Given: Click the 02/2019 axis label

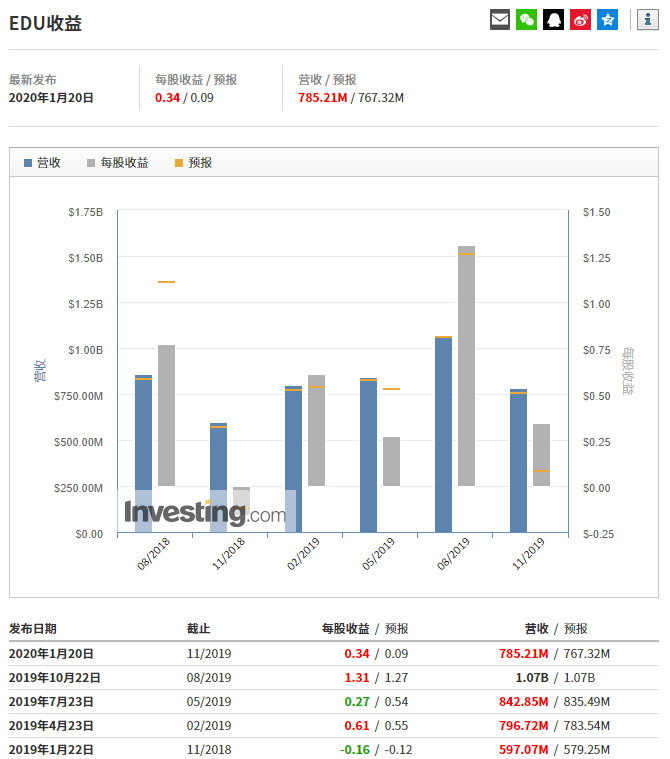Looking at the screenshot, I should (304, 554).
